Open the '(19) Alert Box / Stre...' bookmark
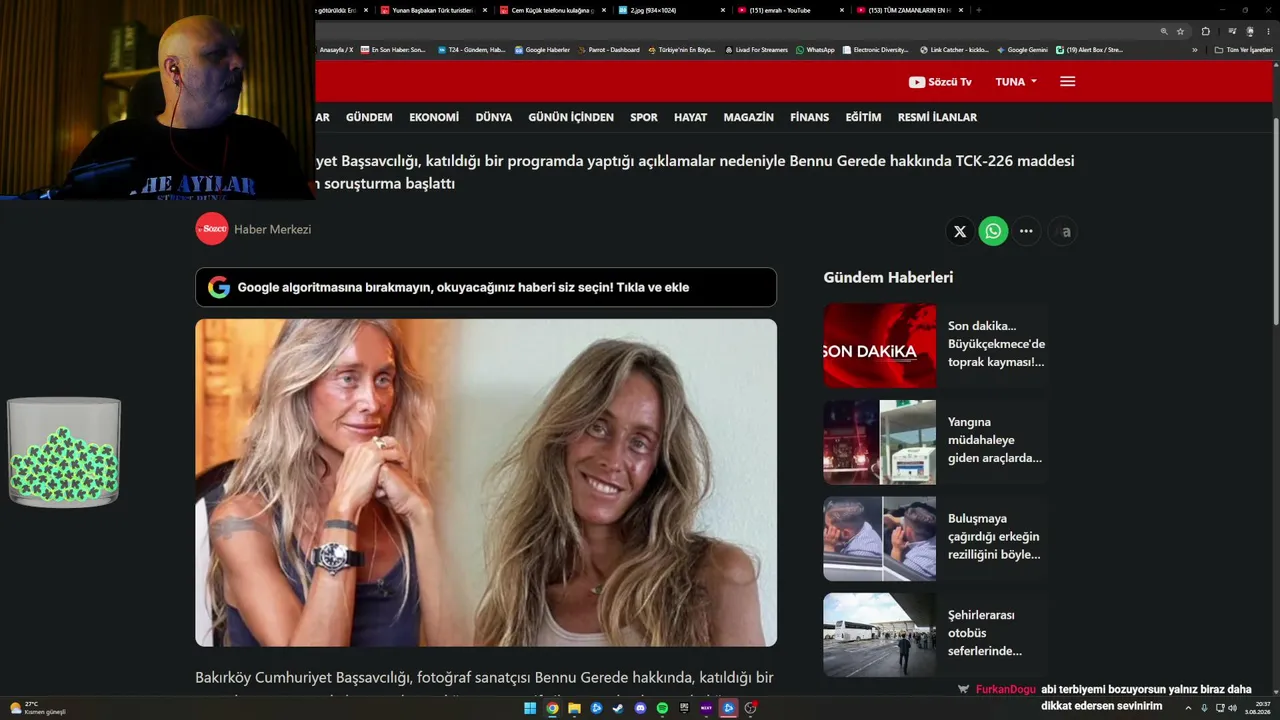This screenshot has width=1280, height=720. coord(1089,50)
